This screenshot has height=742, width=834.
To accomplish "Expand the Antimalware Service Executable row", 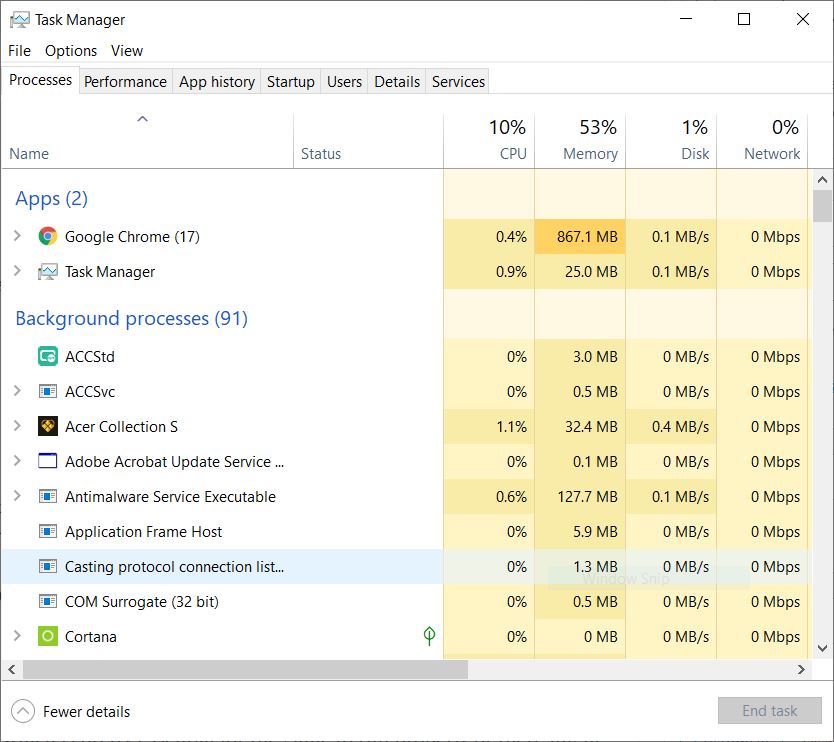I will pyautogui.click(x=17, y=496).
